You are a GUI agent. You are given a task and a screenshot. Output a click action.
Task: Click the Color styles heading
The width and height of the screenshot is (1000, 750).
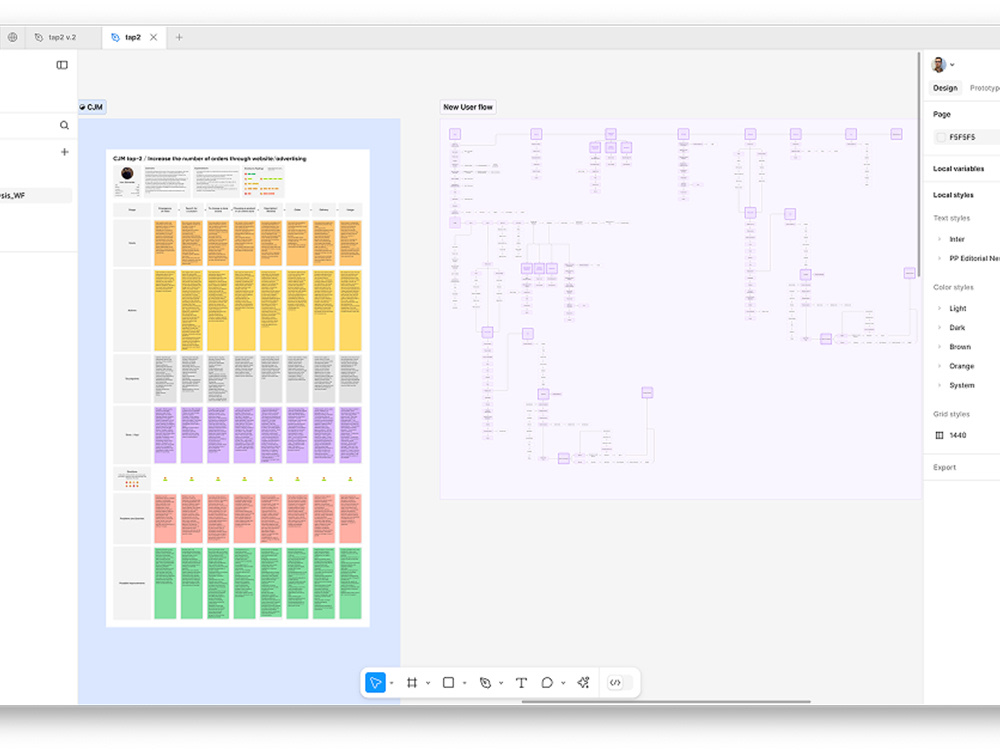953,288
